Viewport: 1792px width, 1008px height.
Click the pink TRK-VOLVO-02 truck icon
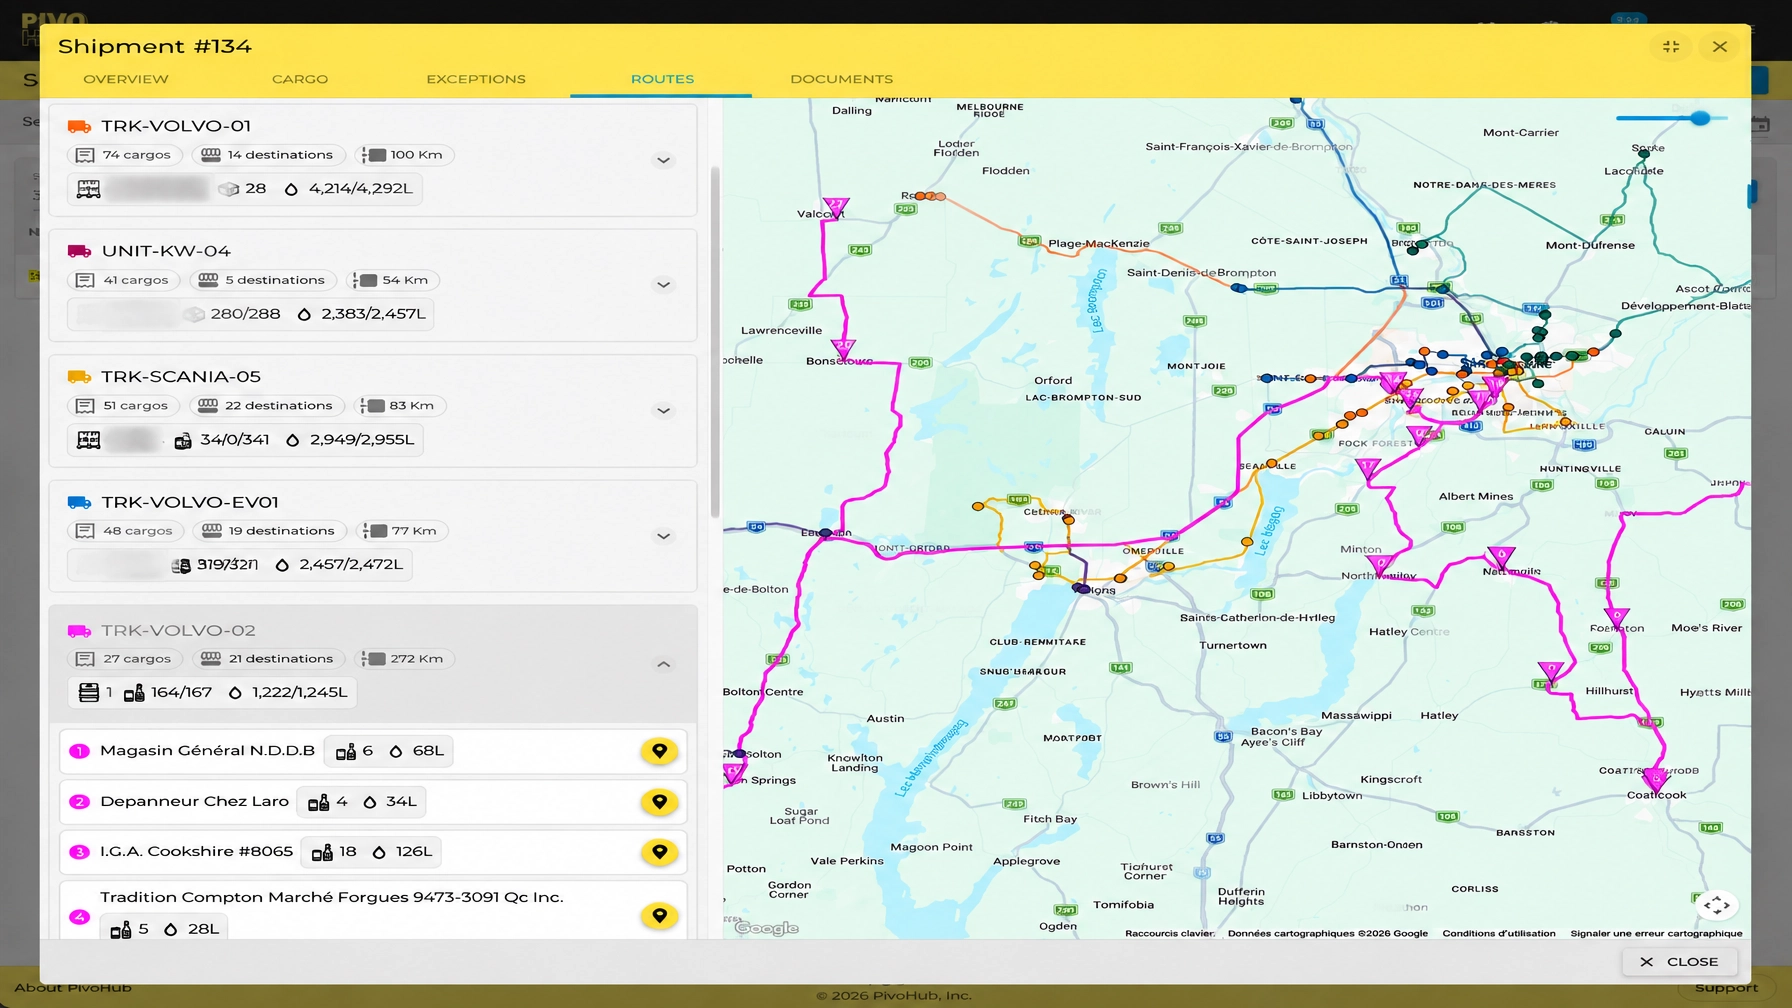click(x=79, y=631)
